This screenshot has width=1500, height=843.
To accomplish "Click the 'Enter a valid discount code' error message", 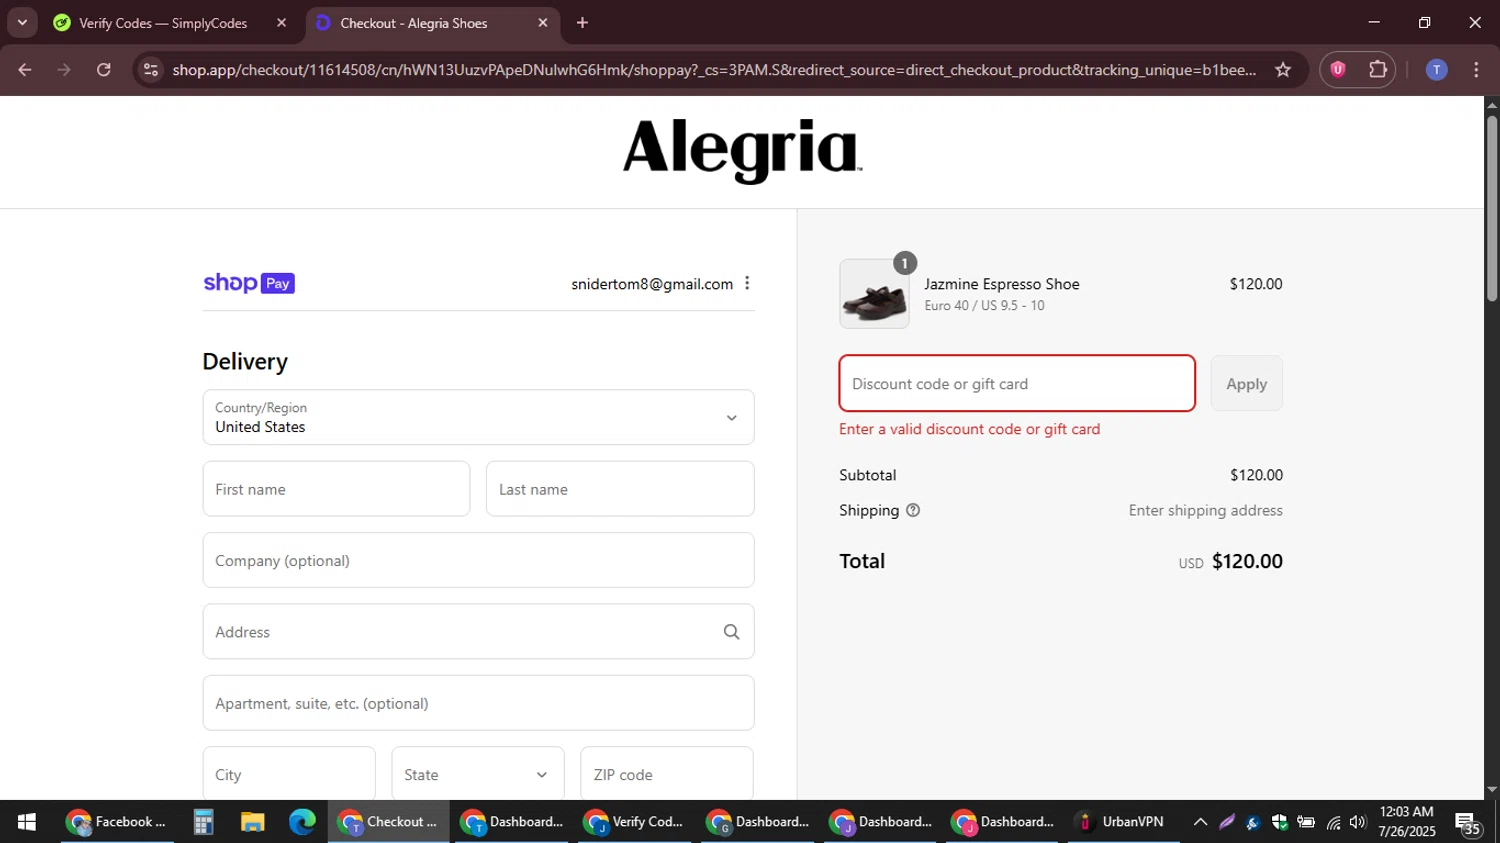I will 969,429.
